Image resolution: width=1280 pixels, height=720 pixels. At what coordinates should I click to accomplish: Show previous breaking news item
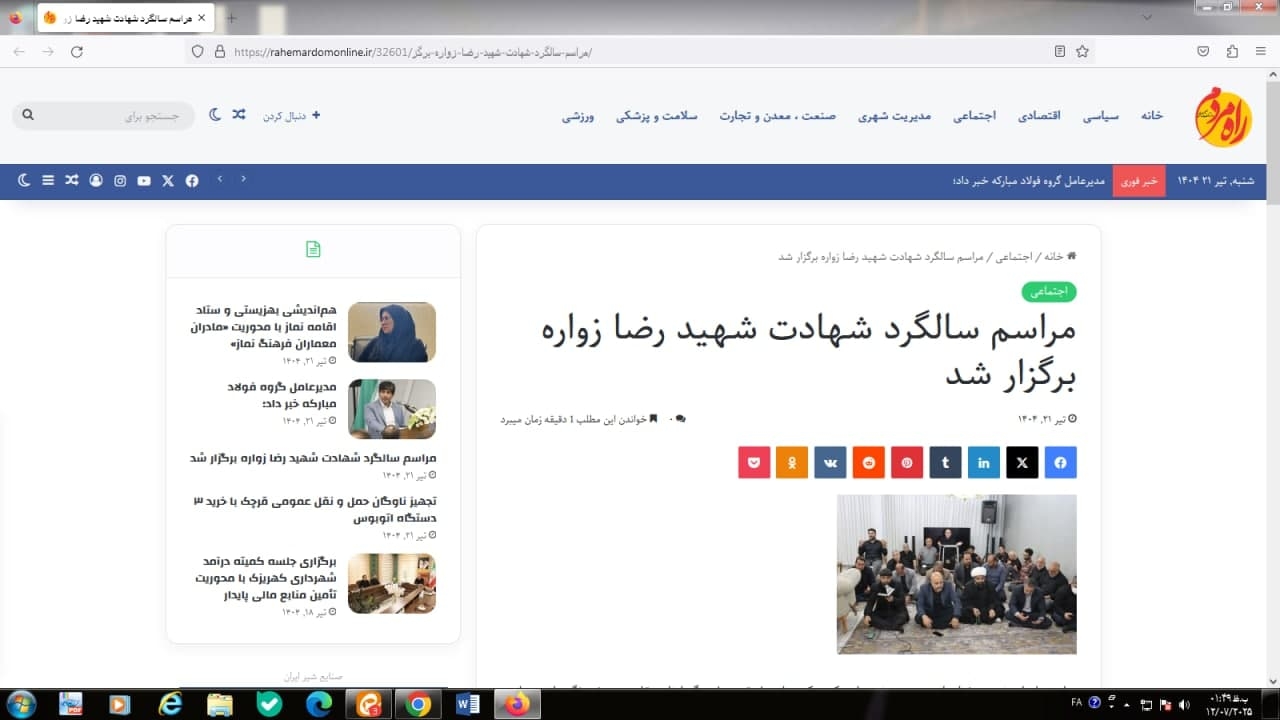pyautogui.click(x=243, y=180)
